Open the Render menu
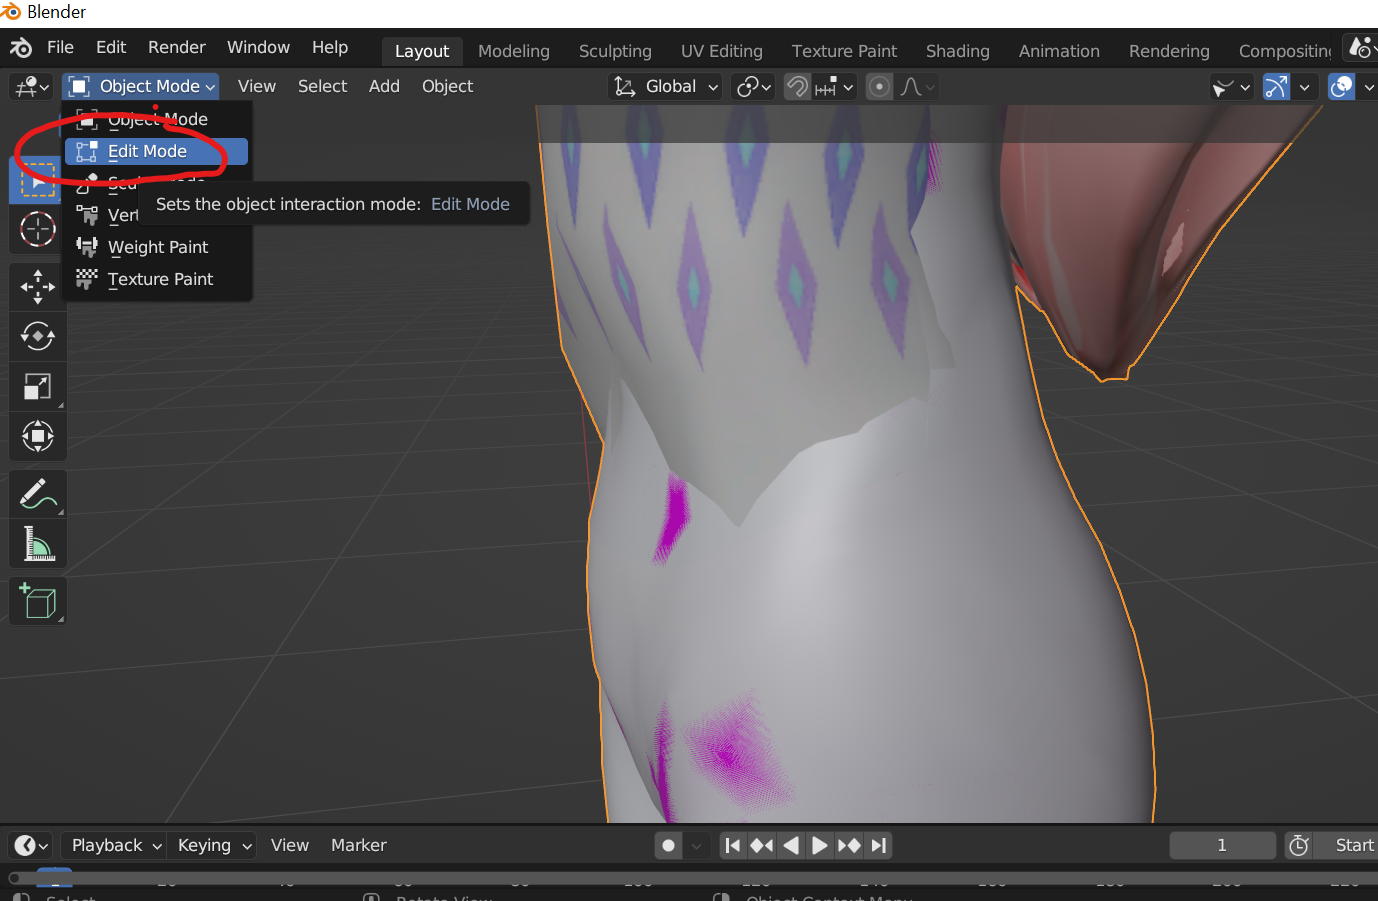The width and height of the screenshot is (1378, 901). click(x=177, y=48)
